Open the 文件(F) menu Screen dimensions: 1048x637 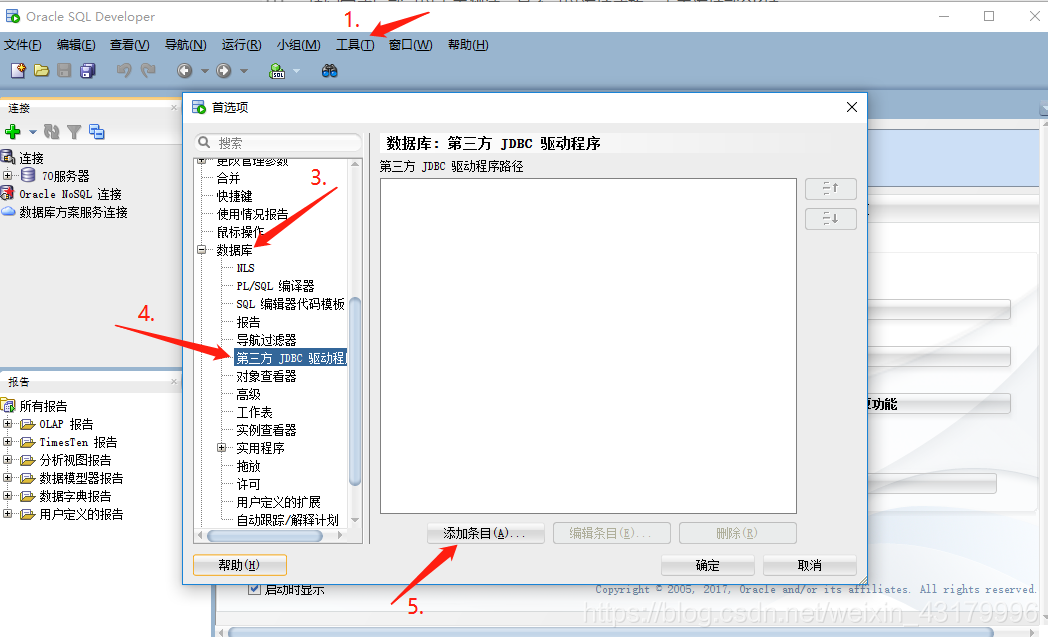click(22, 45)
